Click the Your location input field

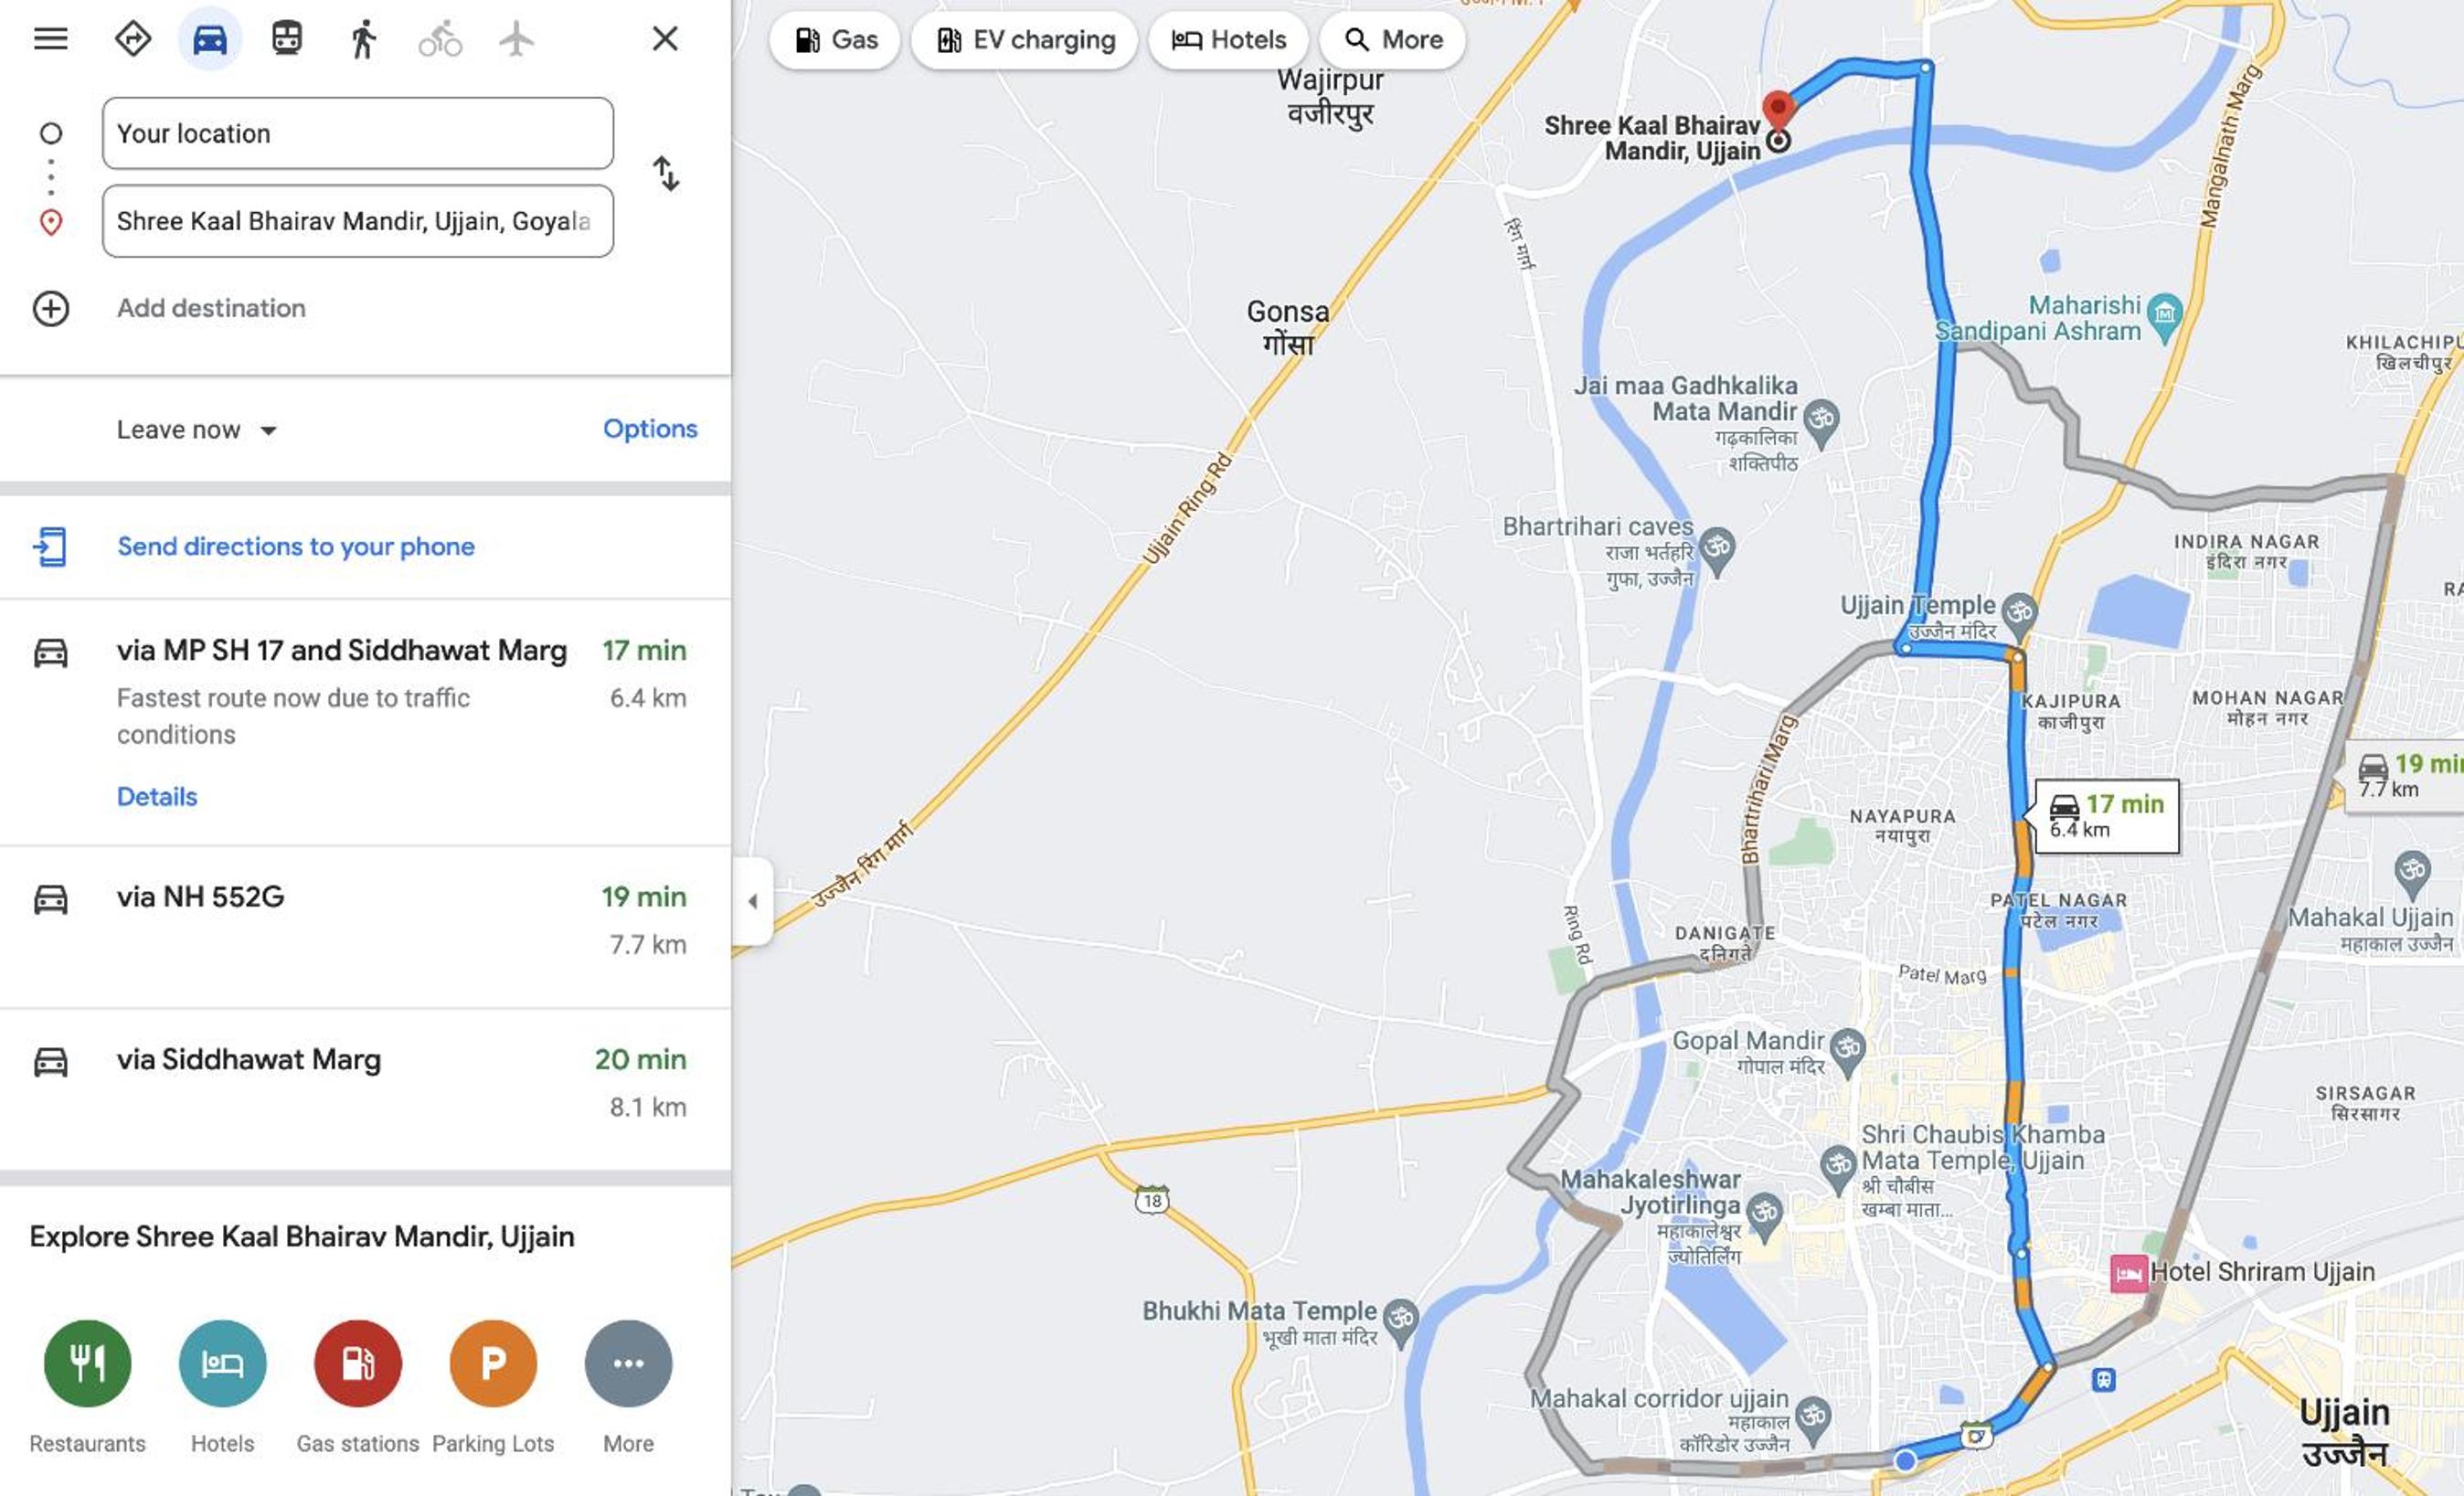[x=358, y=133]
